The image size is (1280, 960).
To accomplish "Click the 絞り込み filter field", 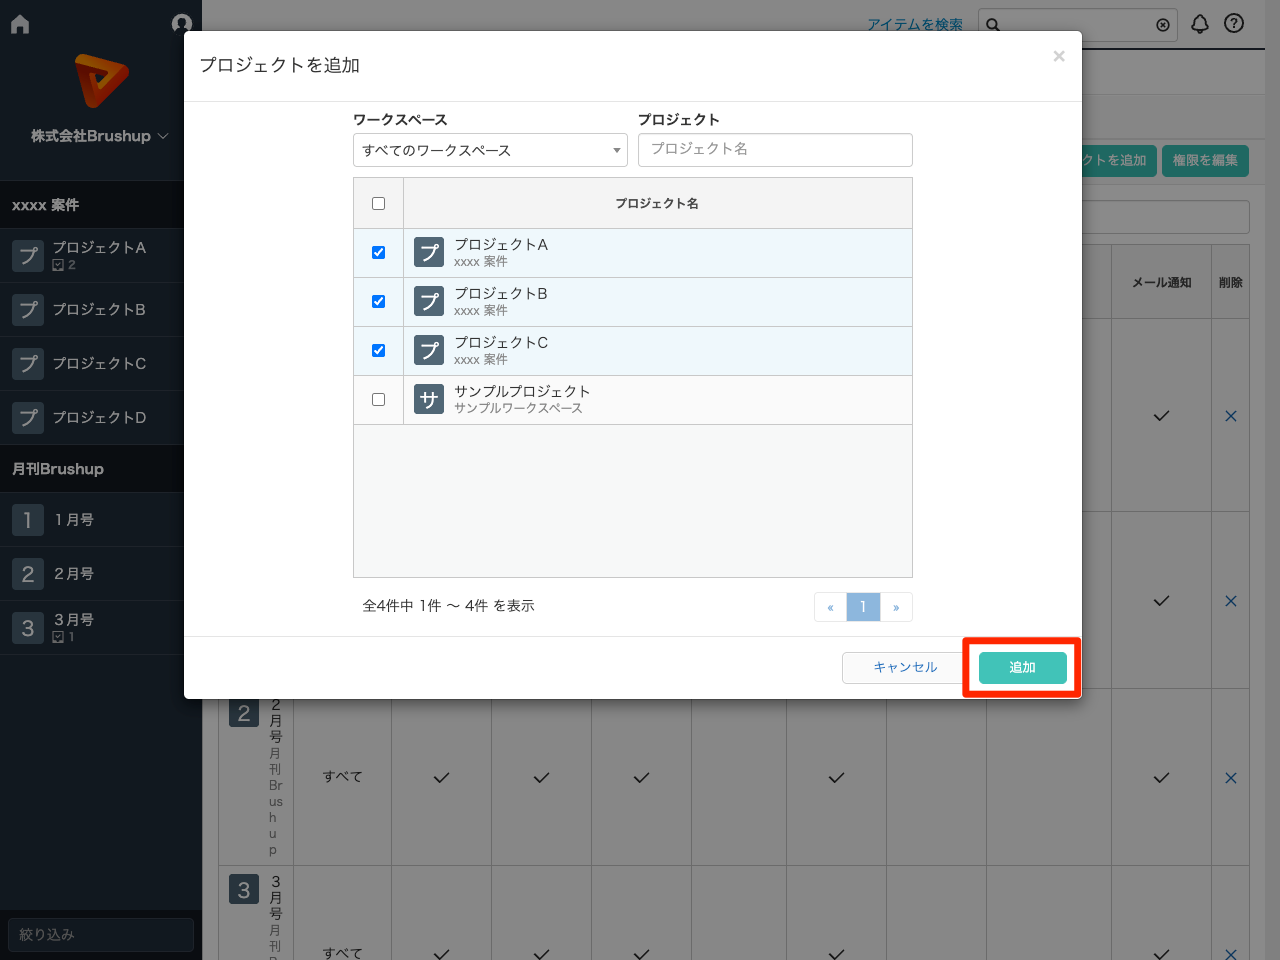I will tap(101, 935).
